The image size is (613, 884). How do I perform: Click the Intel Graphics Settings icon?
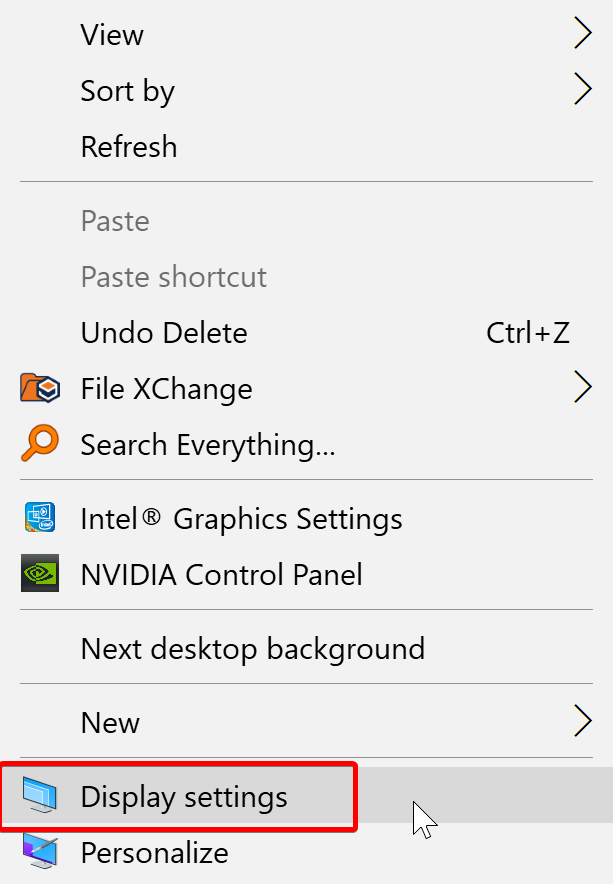[40, 519]
